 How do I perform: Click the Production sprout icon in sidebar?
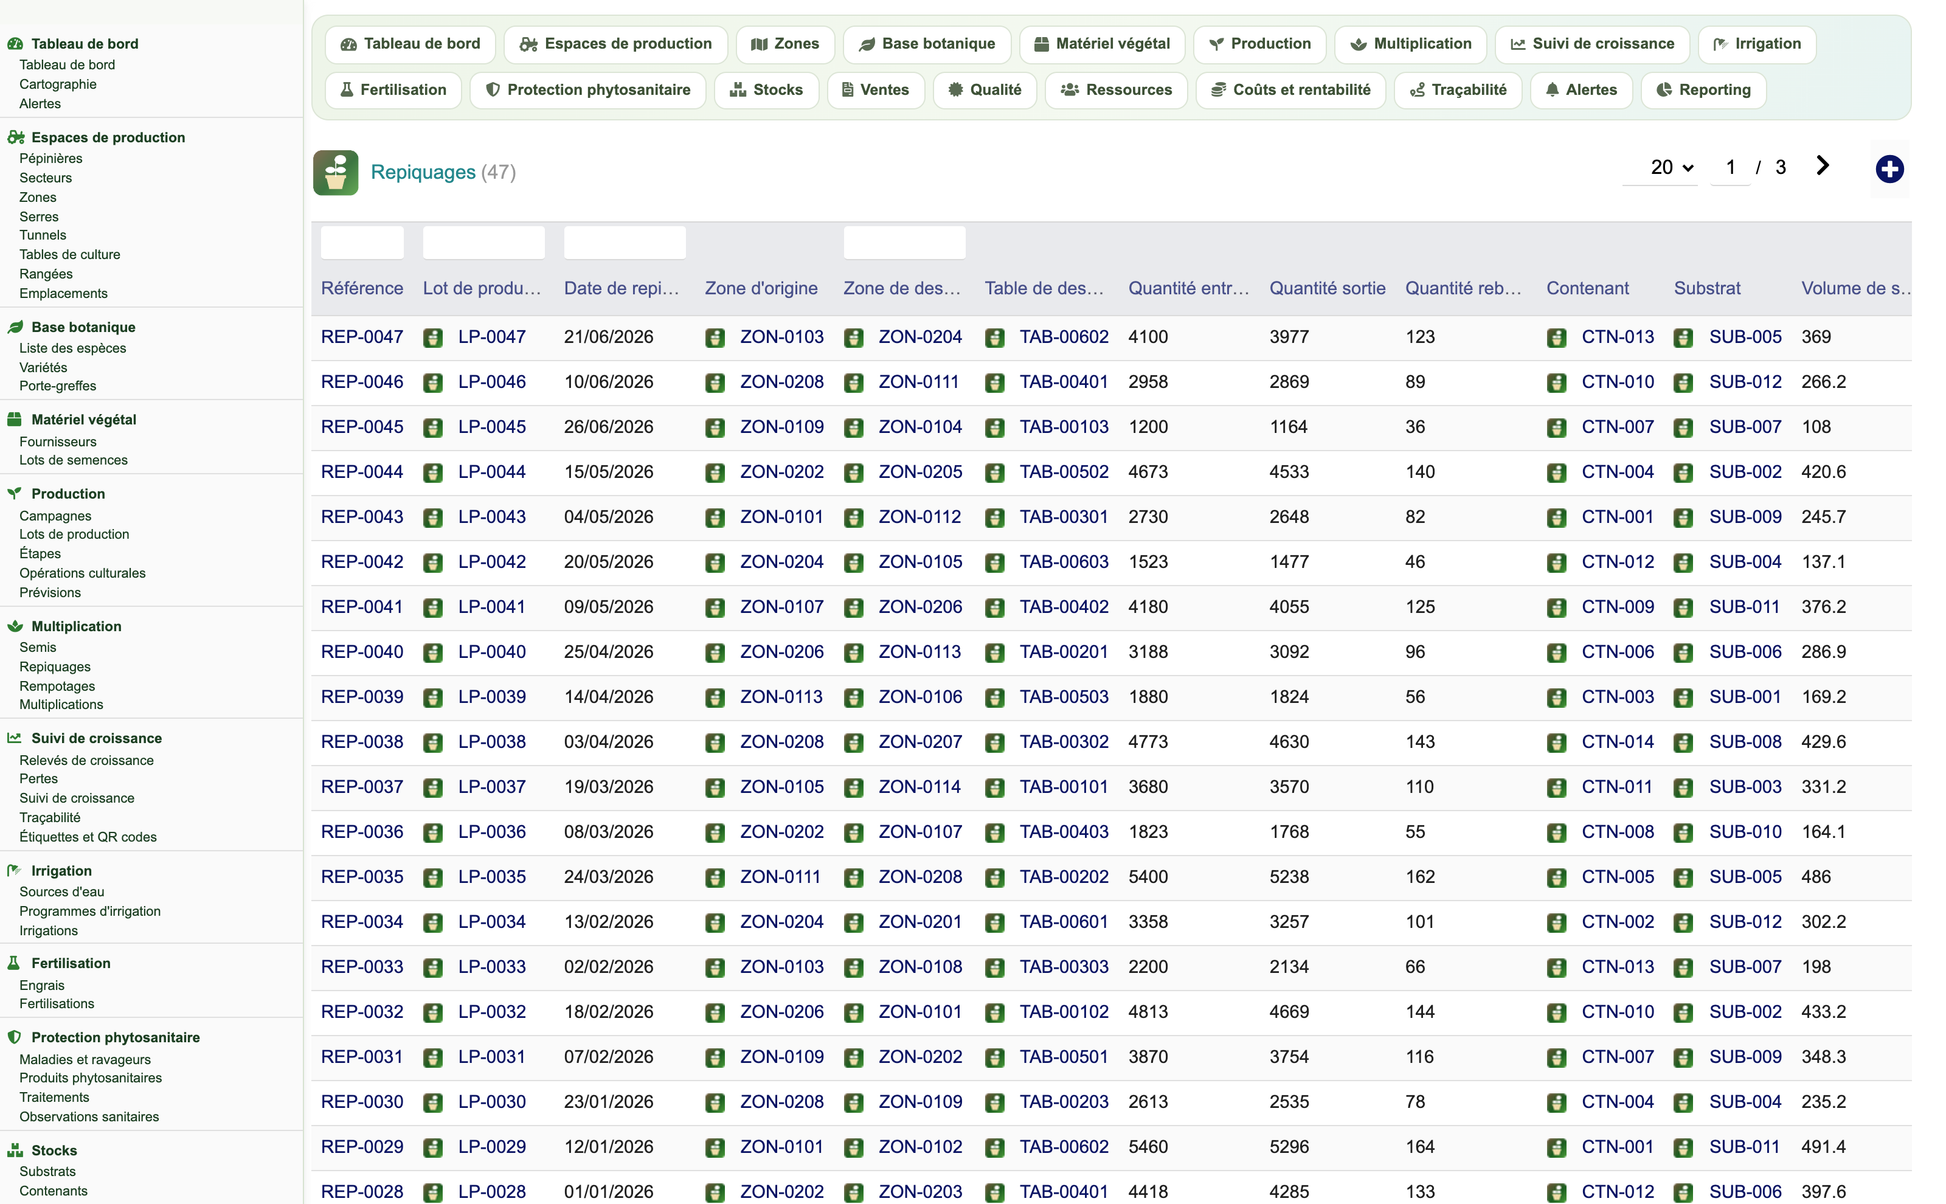pyautogui.click(x=15, y=494)
